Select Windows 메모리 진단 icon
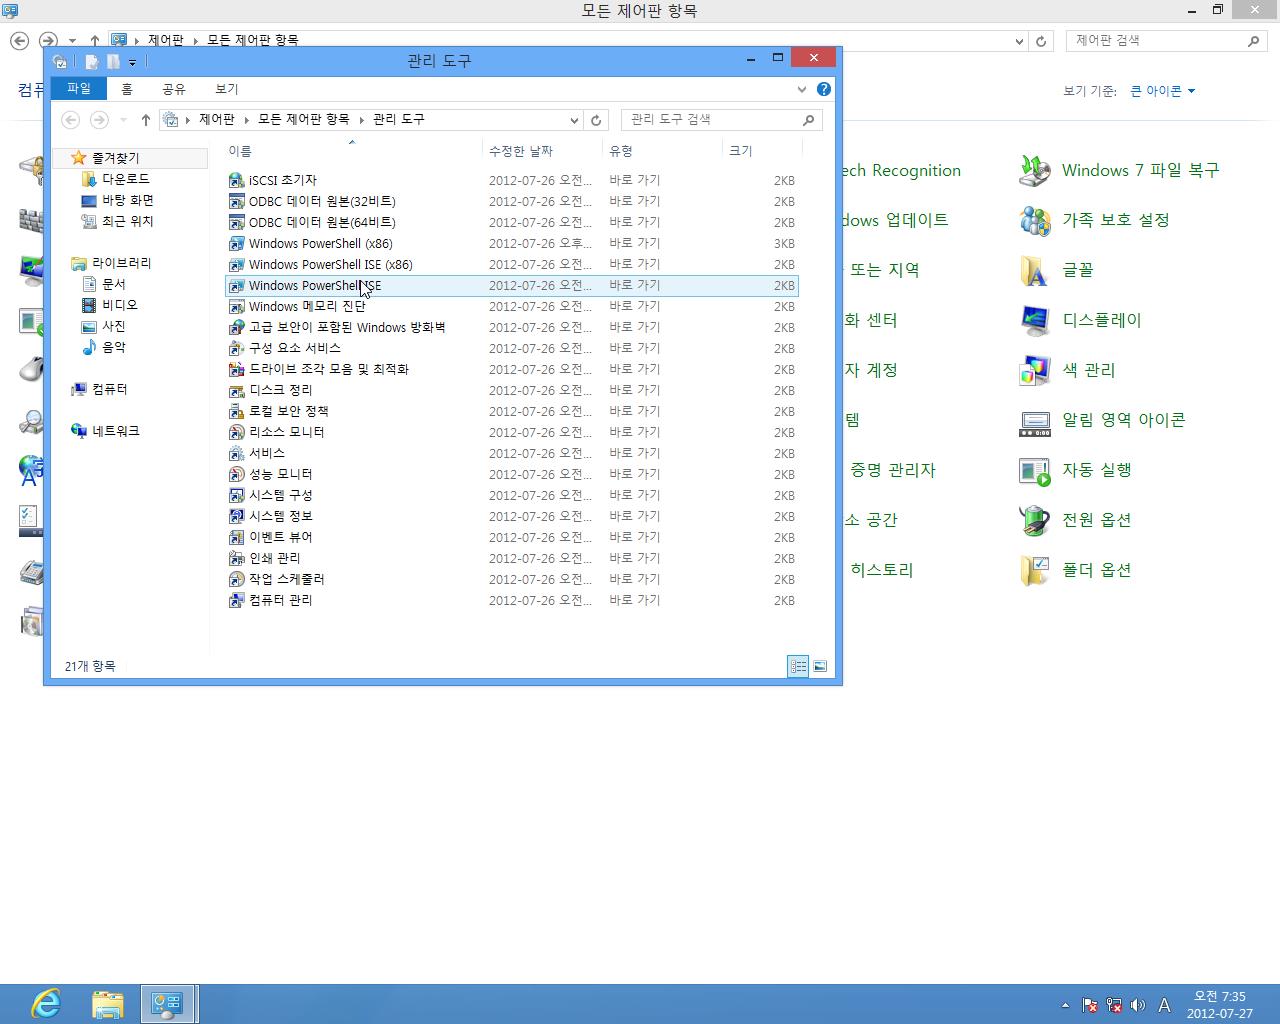This screenshot has width=1280, height=1024. click(236, 306)
